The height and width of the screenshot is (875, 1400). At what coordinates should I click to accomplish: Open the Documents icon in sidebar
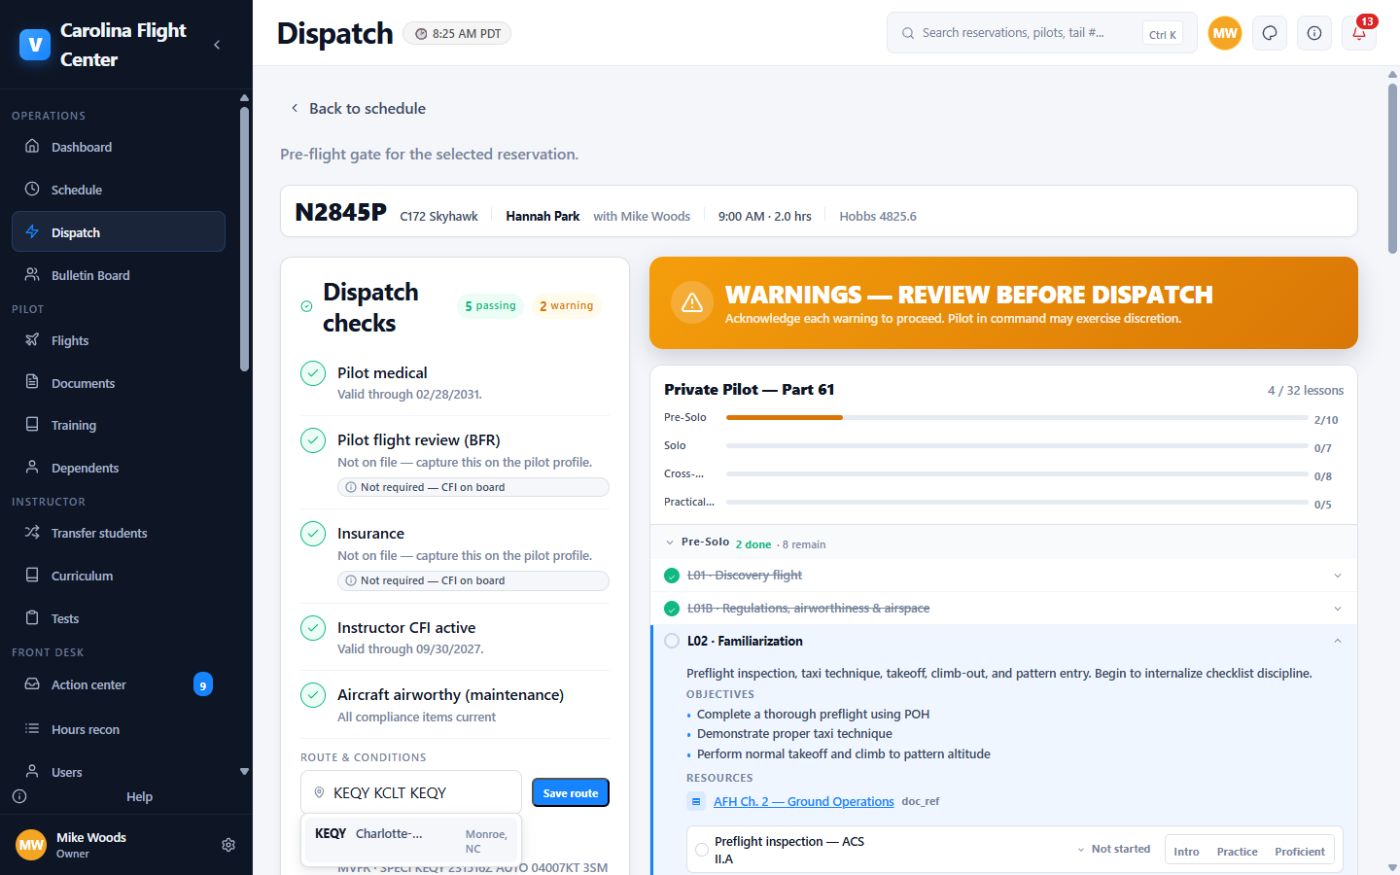click(x=32, y=382)
